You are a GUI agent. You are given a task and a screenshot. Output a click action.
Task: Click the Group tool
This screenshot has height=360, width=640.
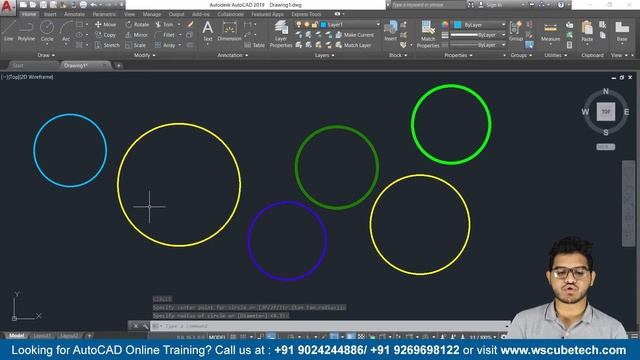pos(516,31)
